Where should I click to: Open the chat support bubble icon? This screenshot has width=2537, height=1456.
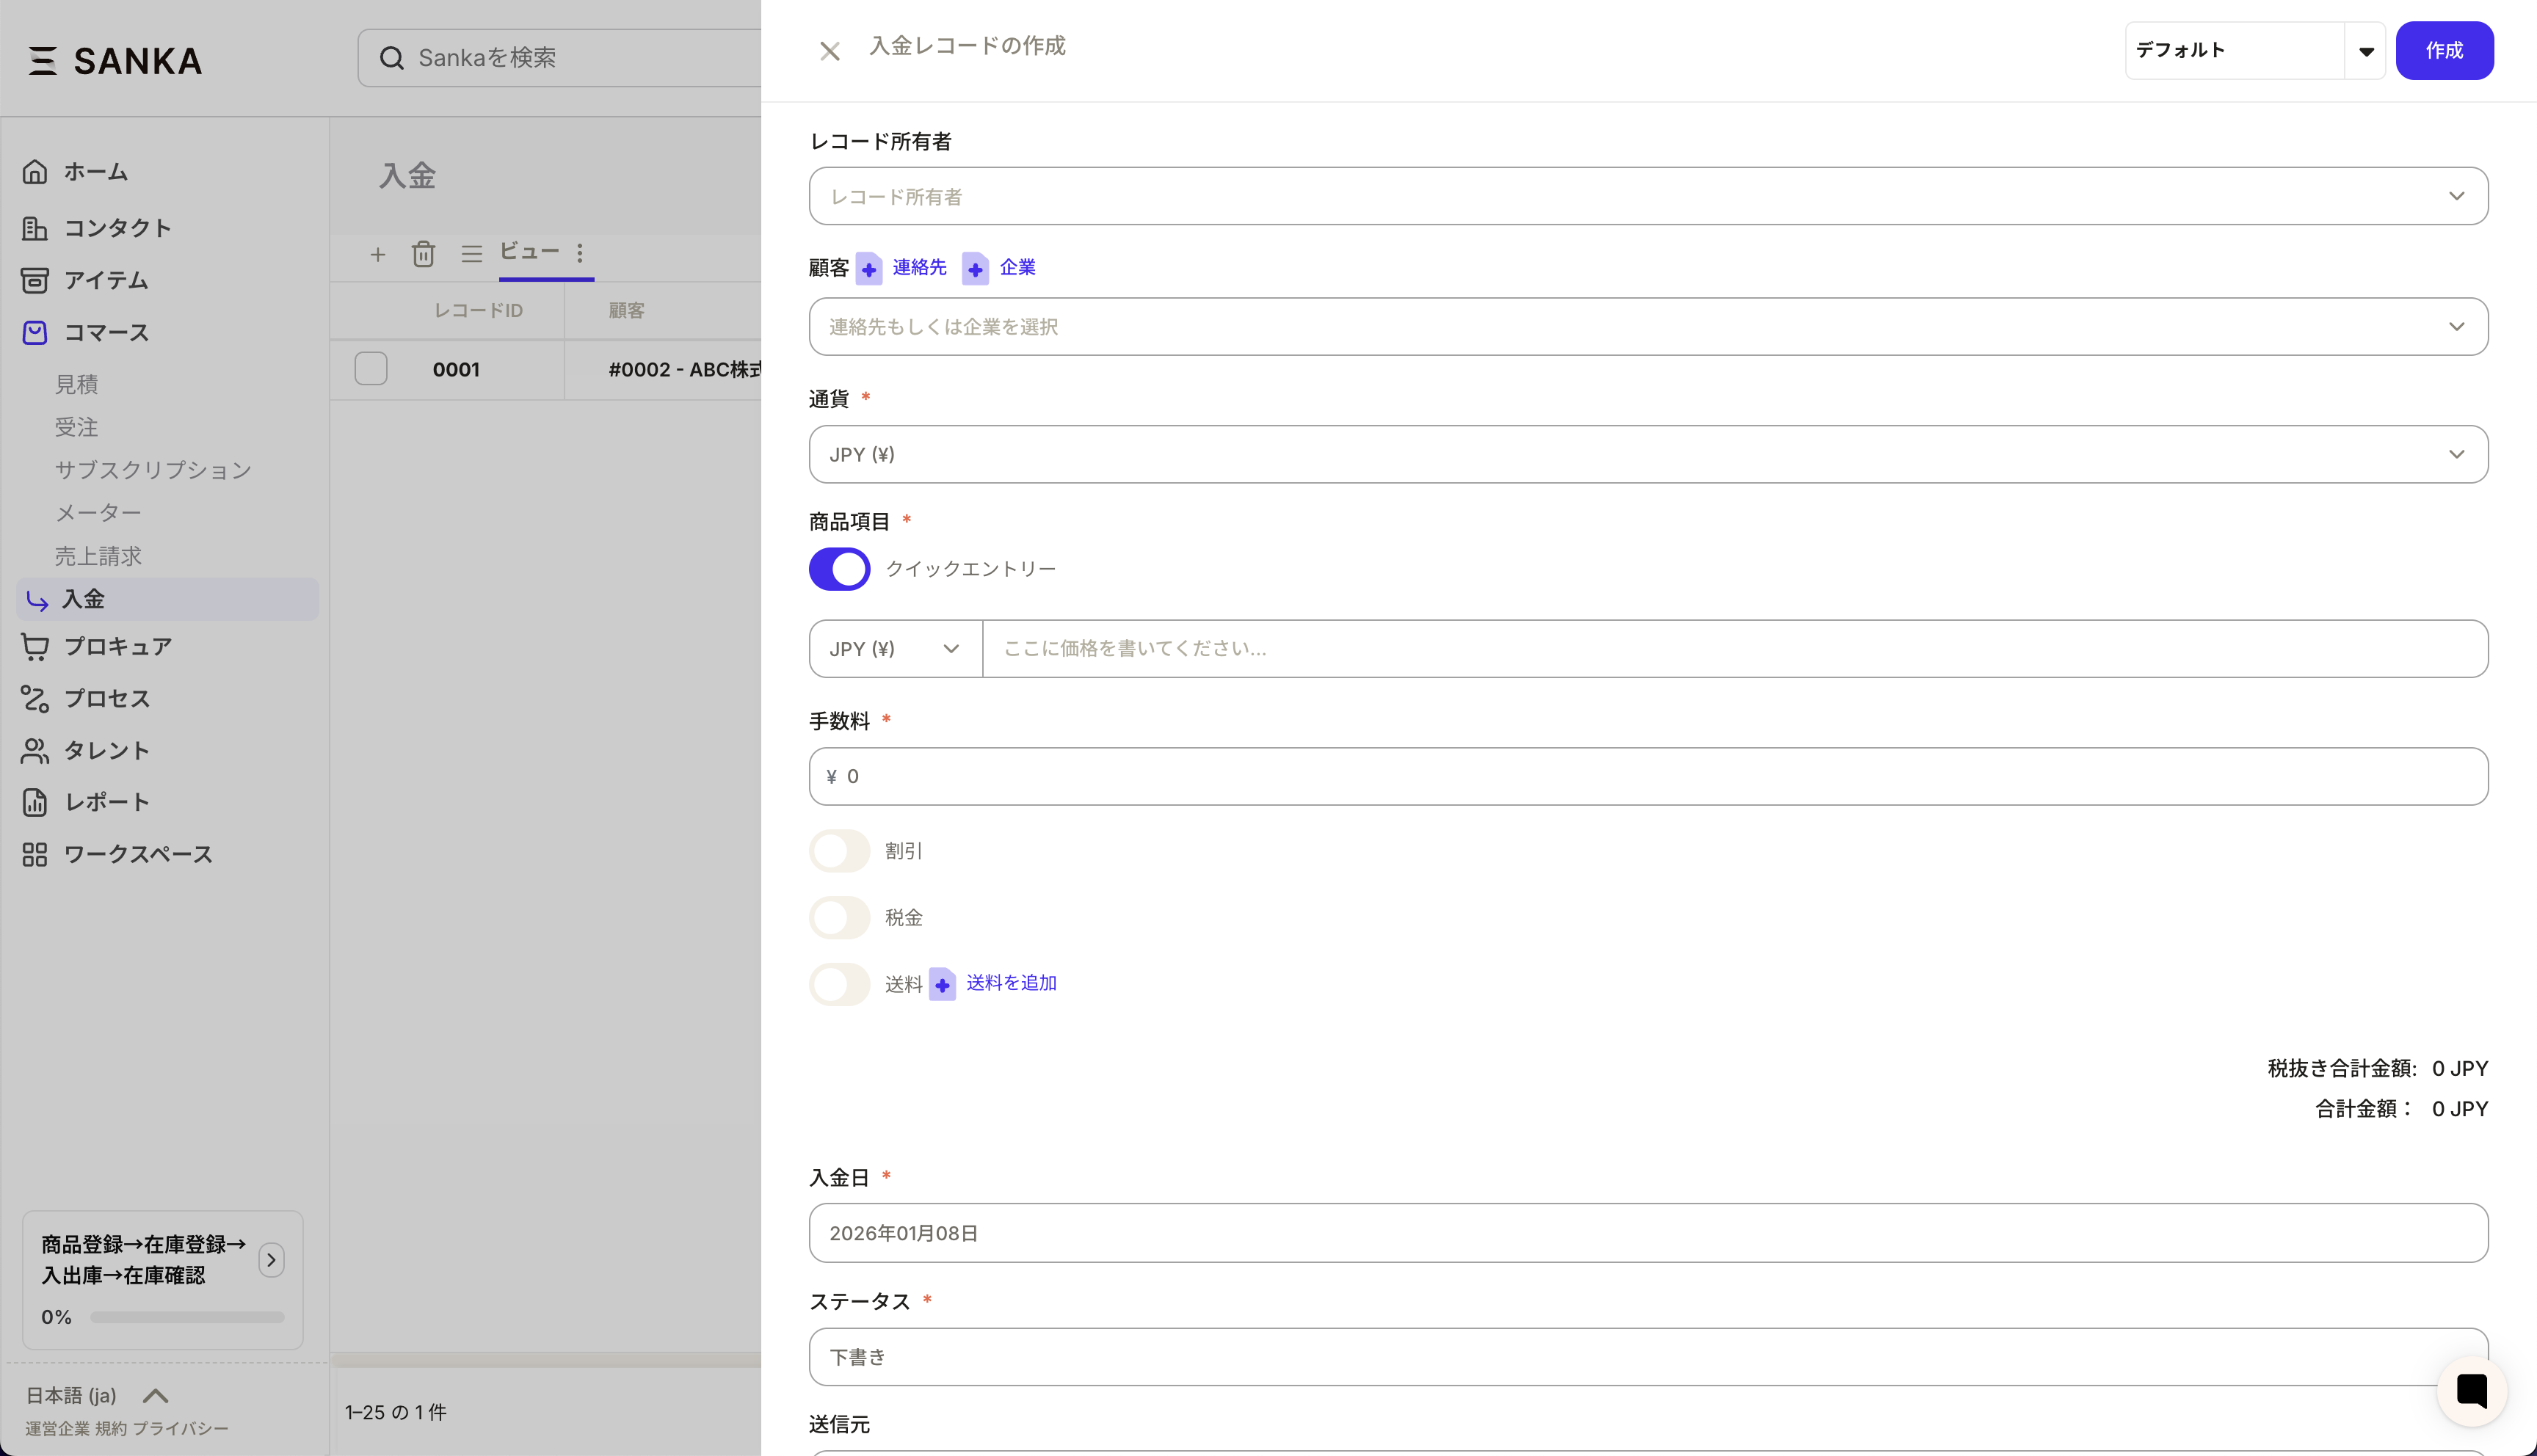point(2471,1390)
